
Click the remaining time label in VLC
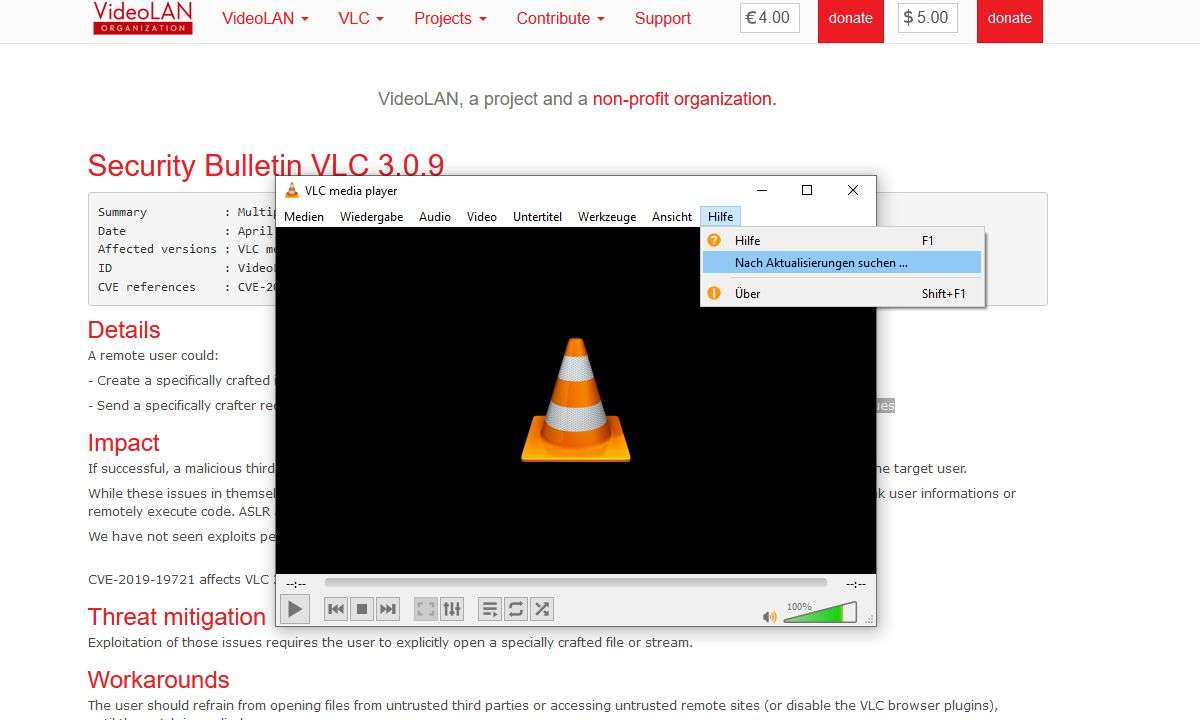[856, 584]
